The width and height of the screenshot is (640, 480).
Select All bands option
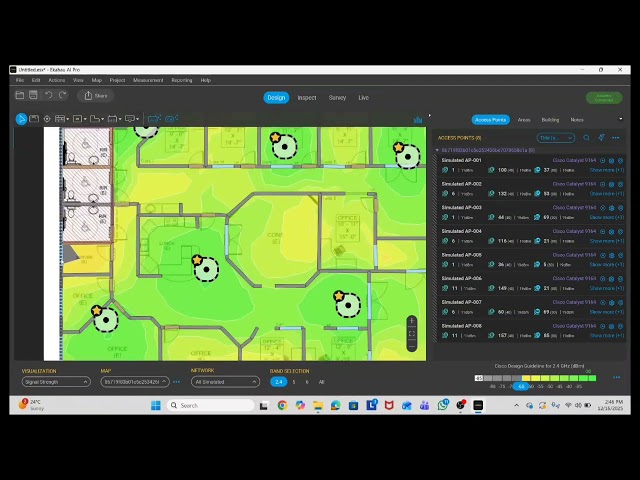[321, 382]
